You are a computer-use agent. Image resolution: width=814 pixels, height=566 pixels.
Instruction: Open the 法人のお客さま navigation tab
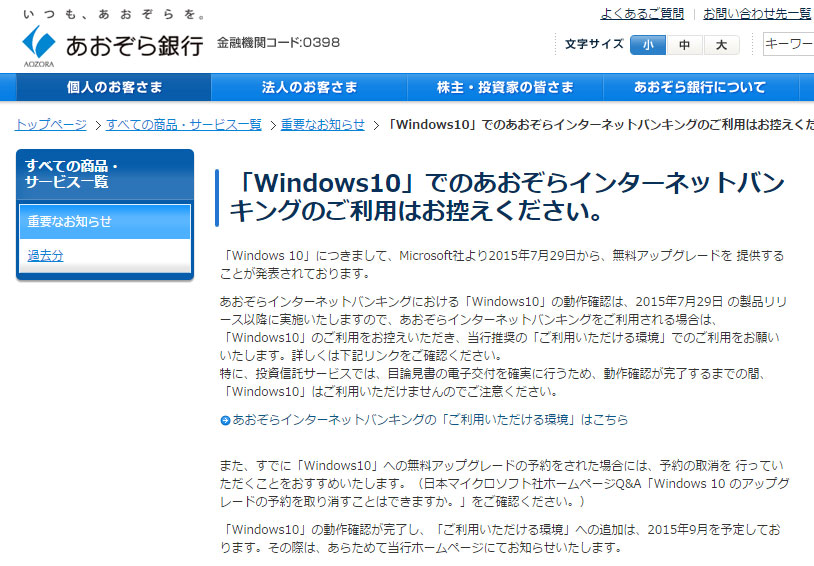click(x=309, y=87)
